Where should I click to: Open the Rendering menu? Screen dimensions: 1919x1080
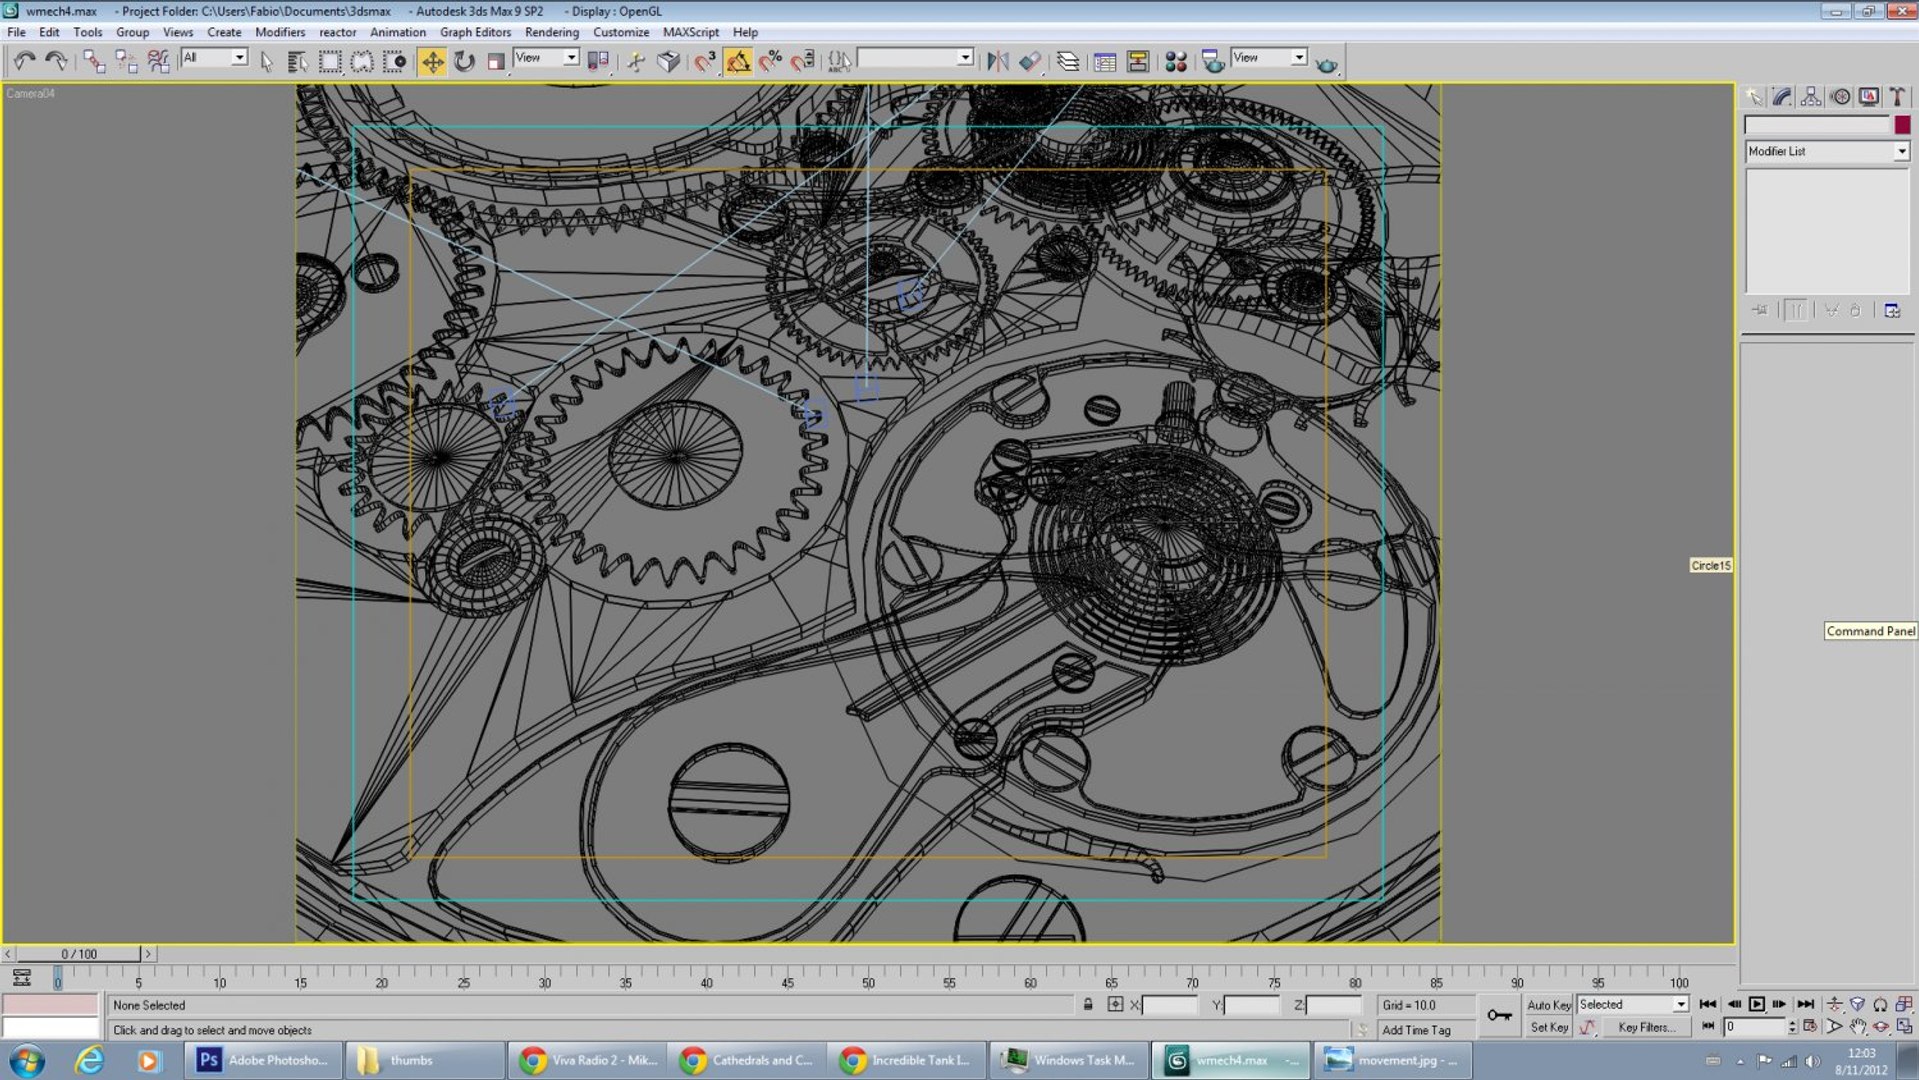click(551, 32)
